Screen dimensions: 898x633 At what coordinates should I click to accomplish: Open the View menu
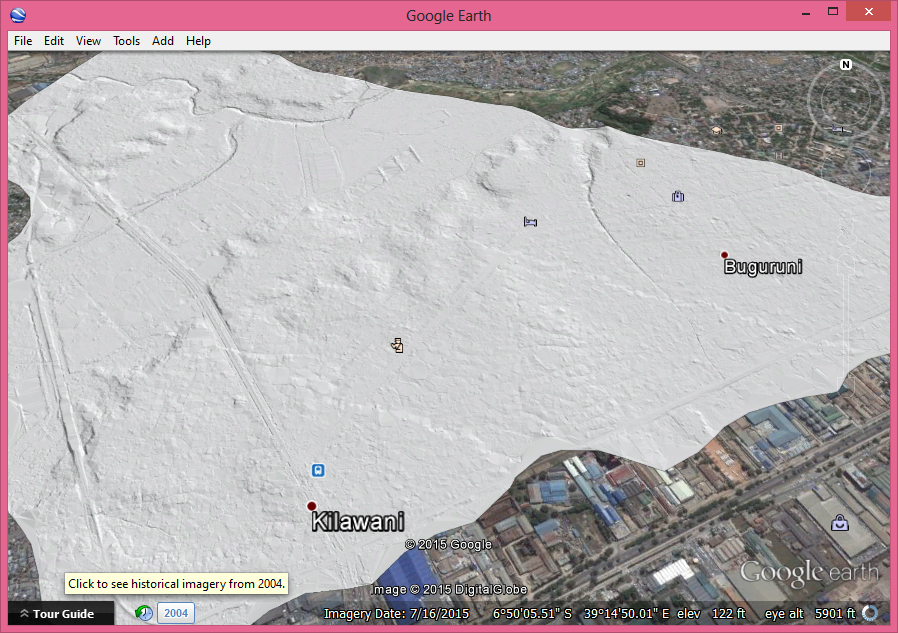point(88,41)
